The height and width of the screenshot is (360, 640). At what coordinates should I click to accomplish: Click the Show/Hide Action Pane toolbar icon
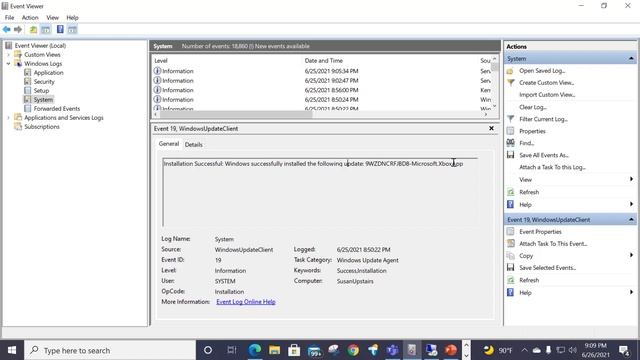[72, 29]
